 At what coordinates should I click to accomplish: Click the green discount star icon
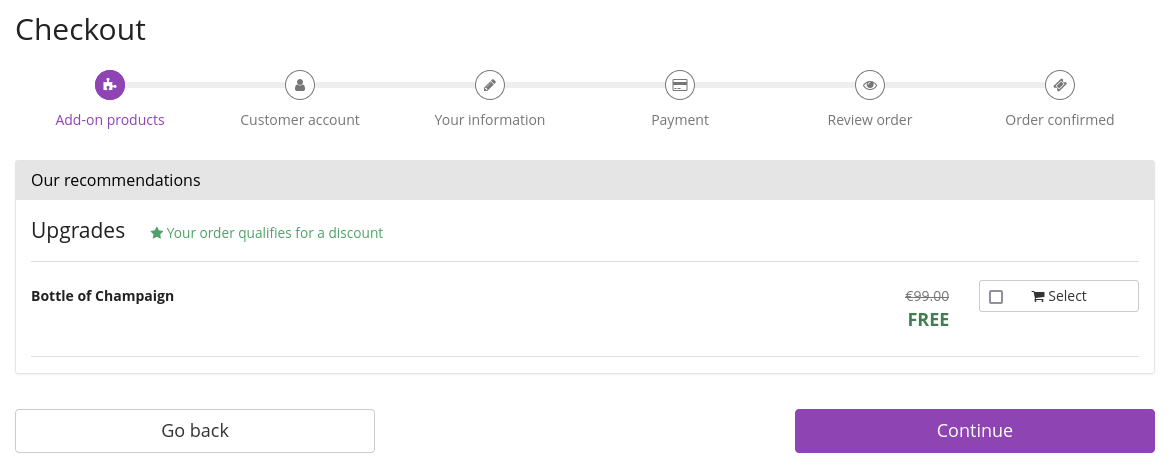click(x=157, y=233)
